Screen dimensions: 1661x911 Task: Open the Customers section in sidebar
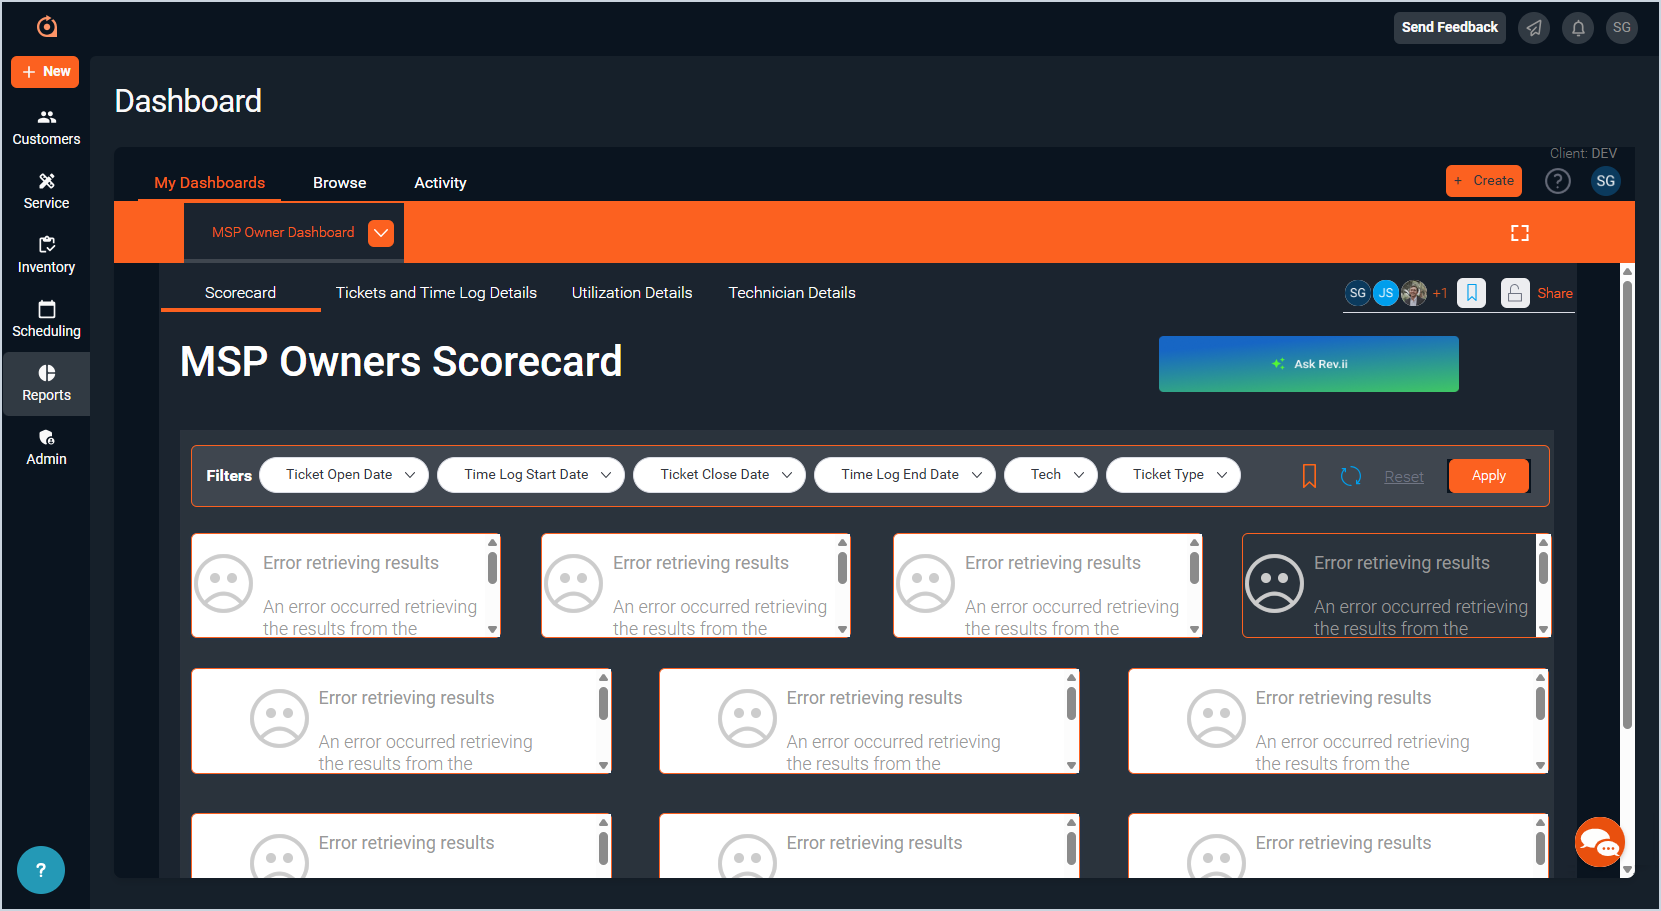tap(46, 128)
